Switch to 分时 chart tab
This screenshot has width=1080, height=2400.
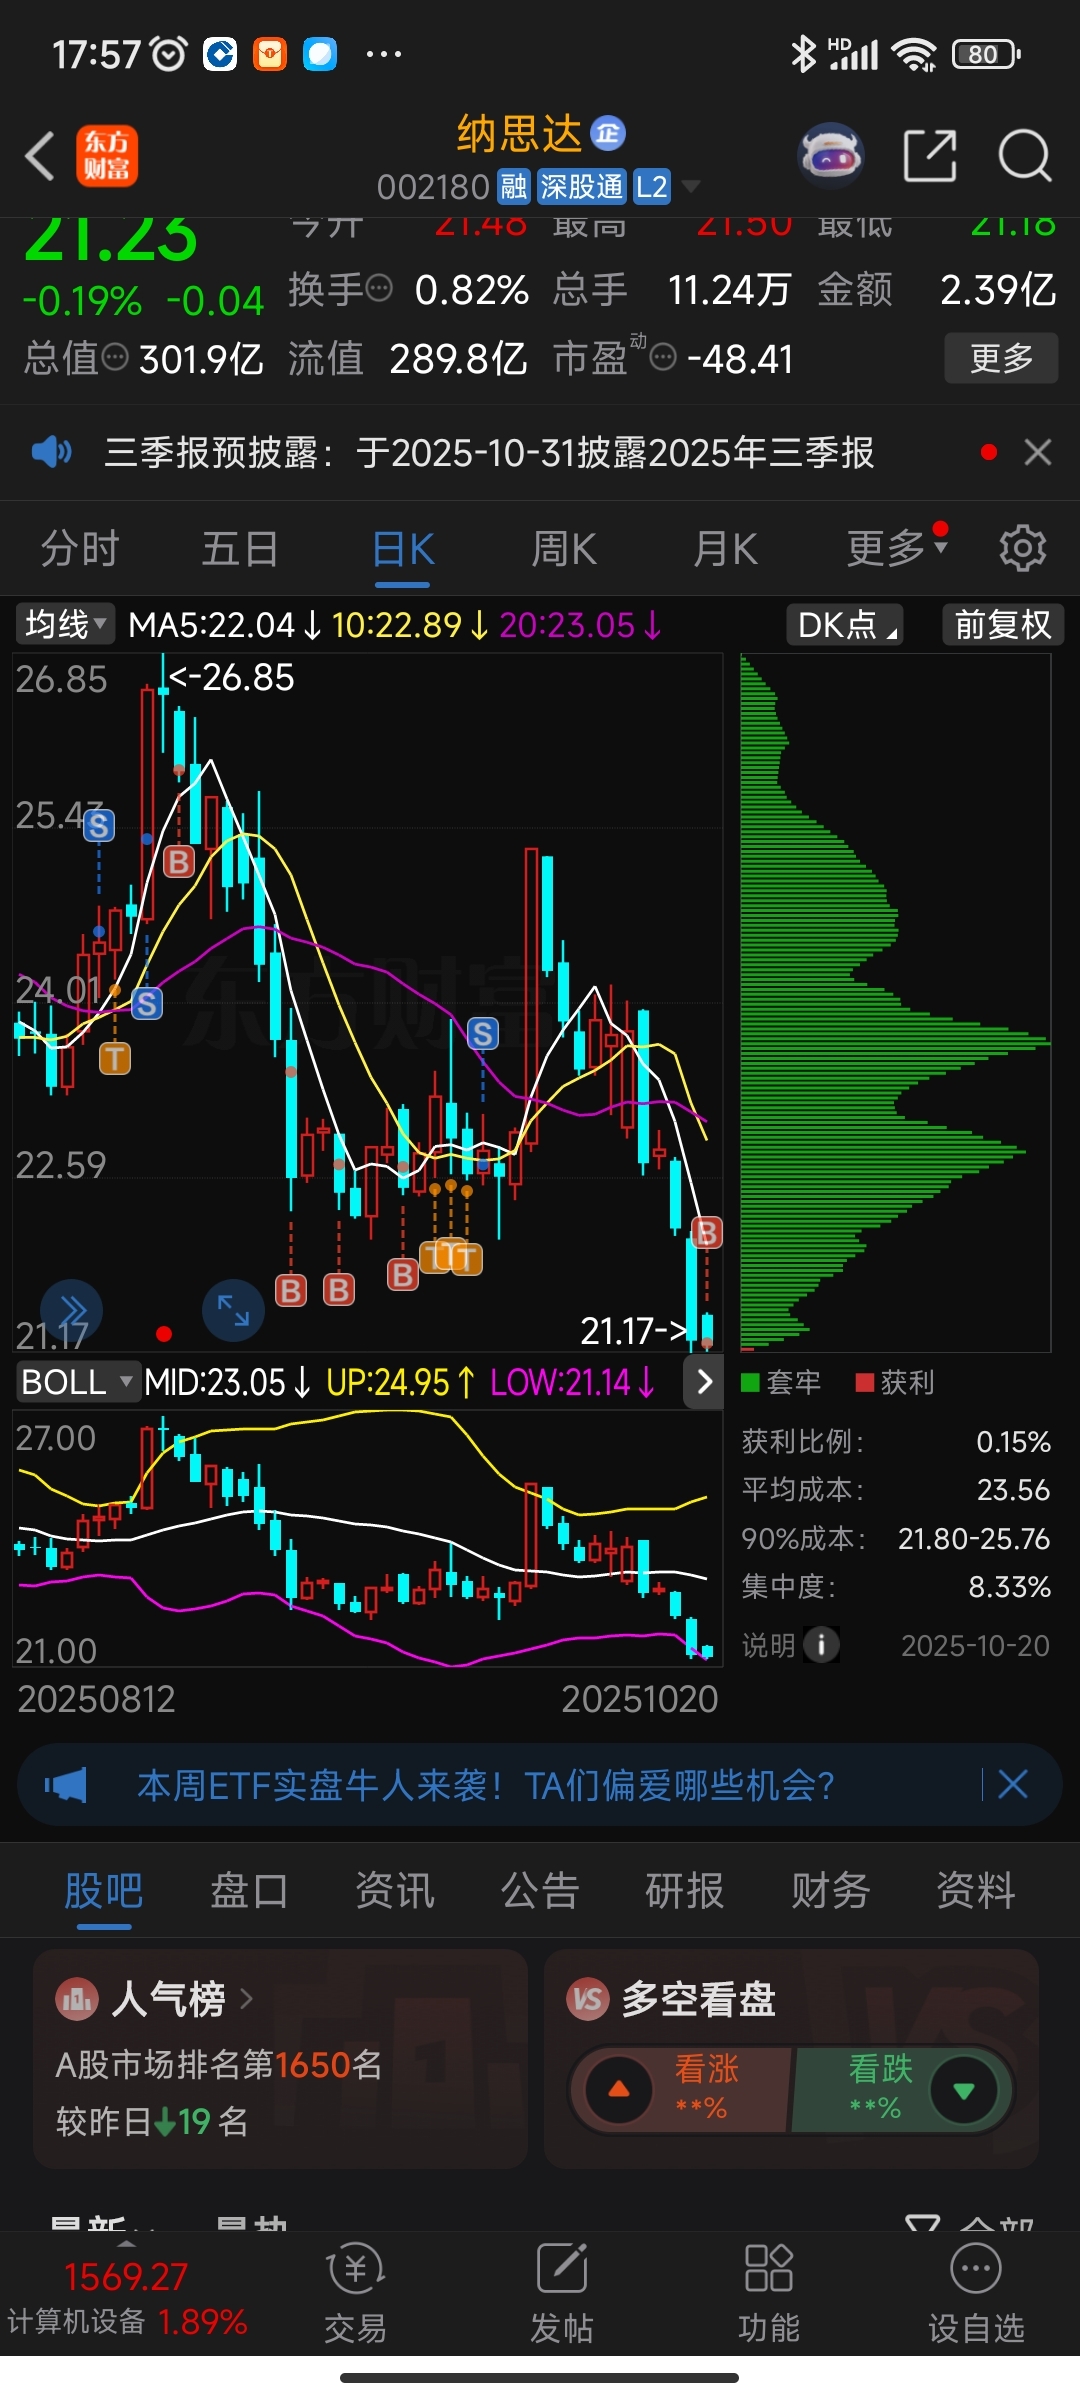[80, 549]
